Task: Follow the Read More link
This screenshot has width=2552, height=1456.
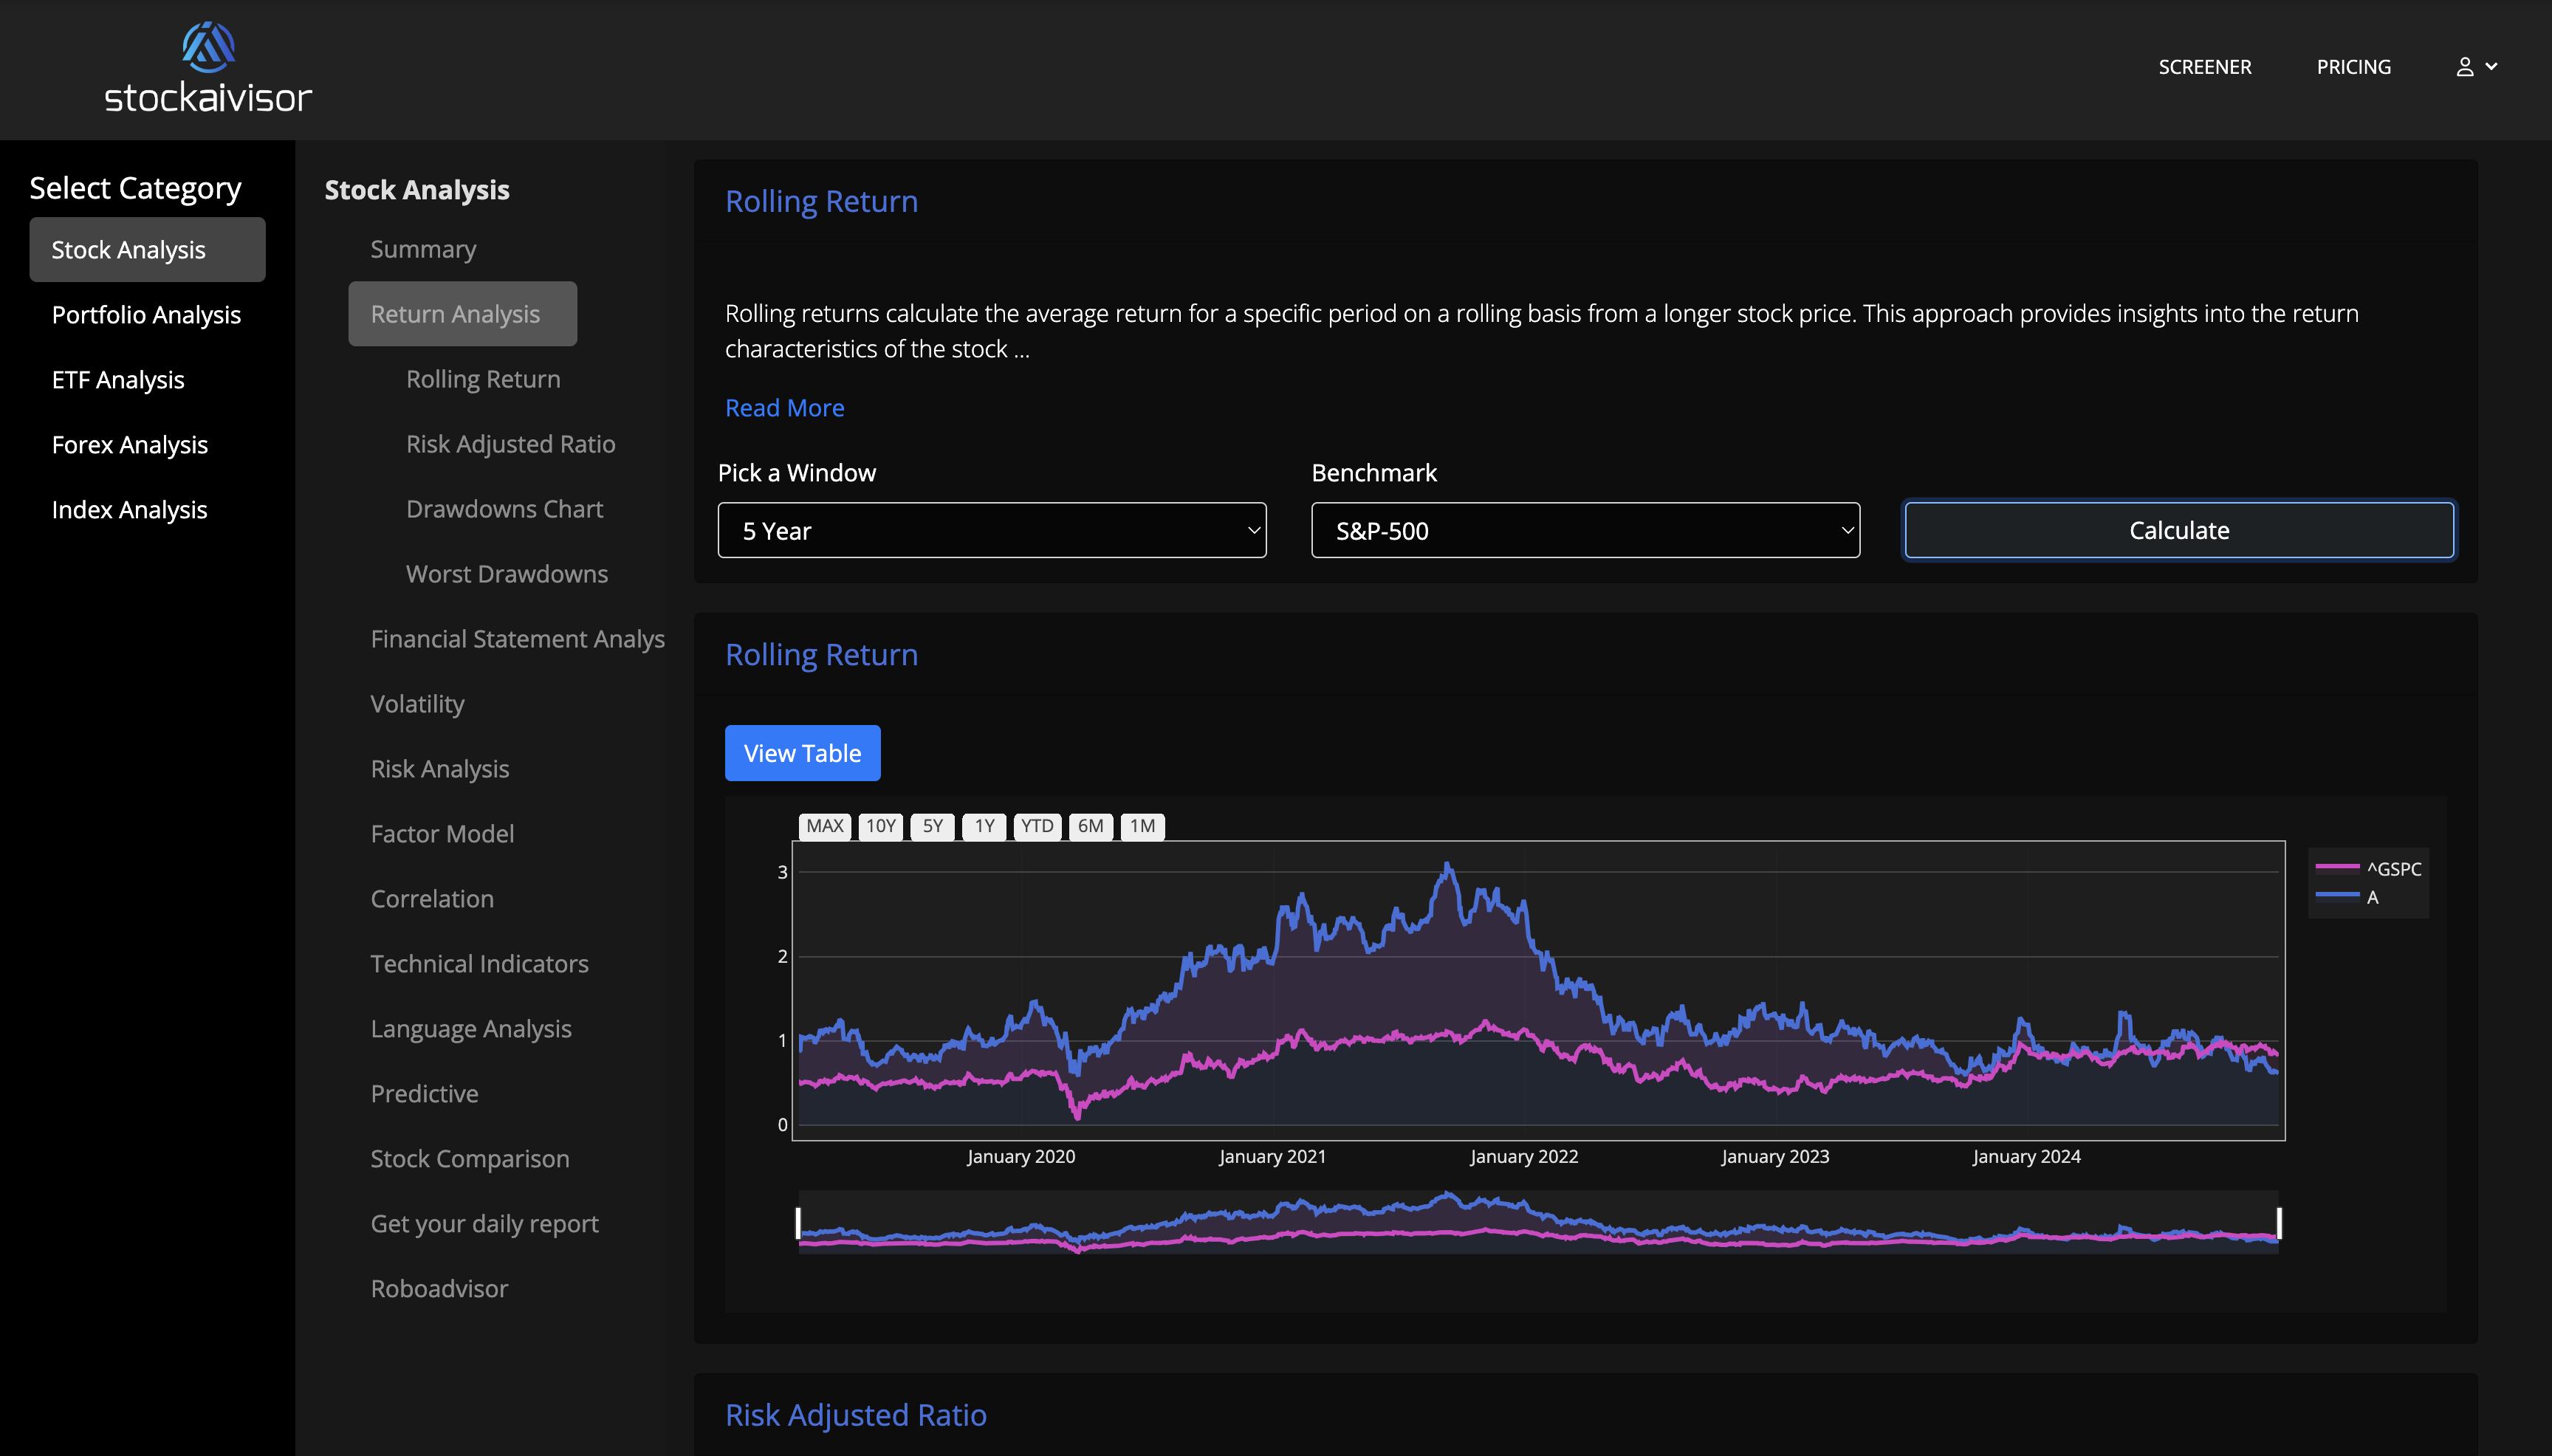Action: pyautogui.click(x=784, y=408)
